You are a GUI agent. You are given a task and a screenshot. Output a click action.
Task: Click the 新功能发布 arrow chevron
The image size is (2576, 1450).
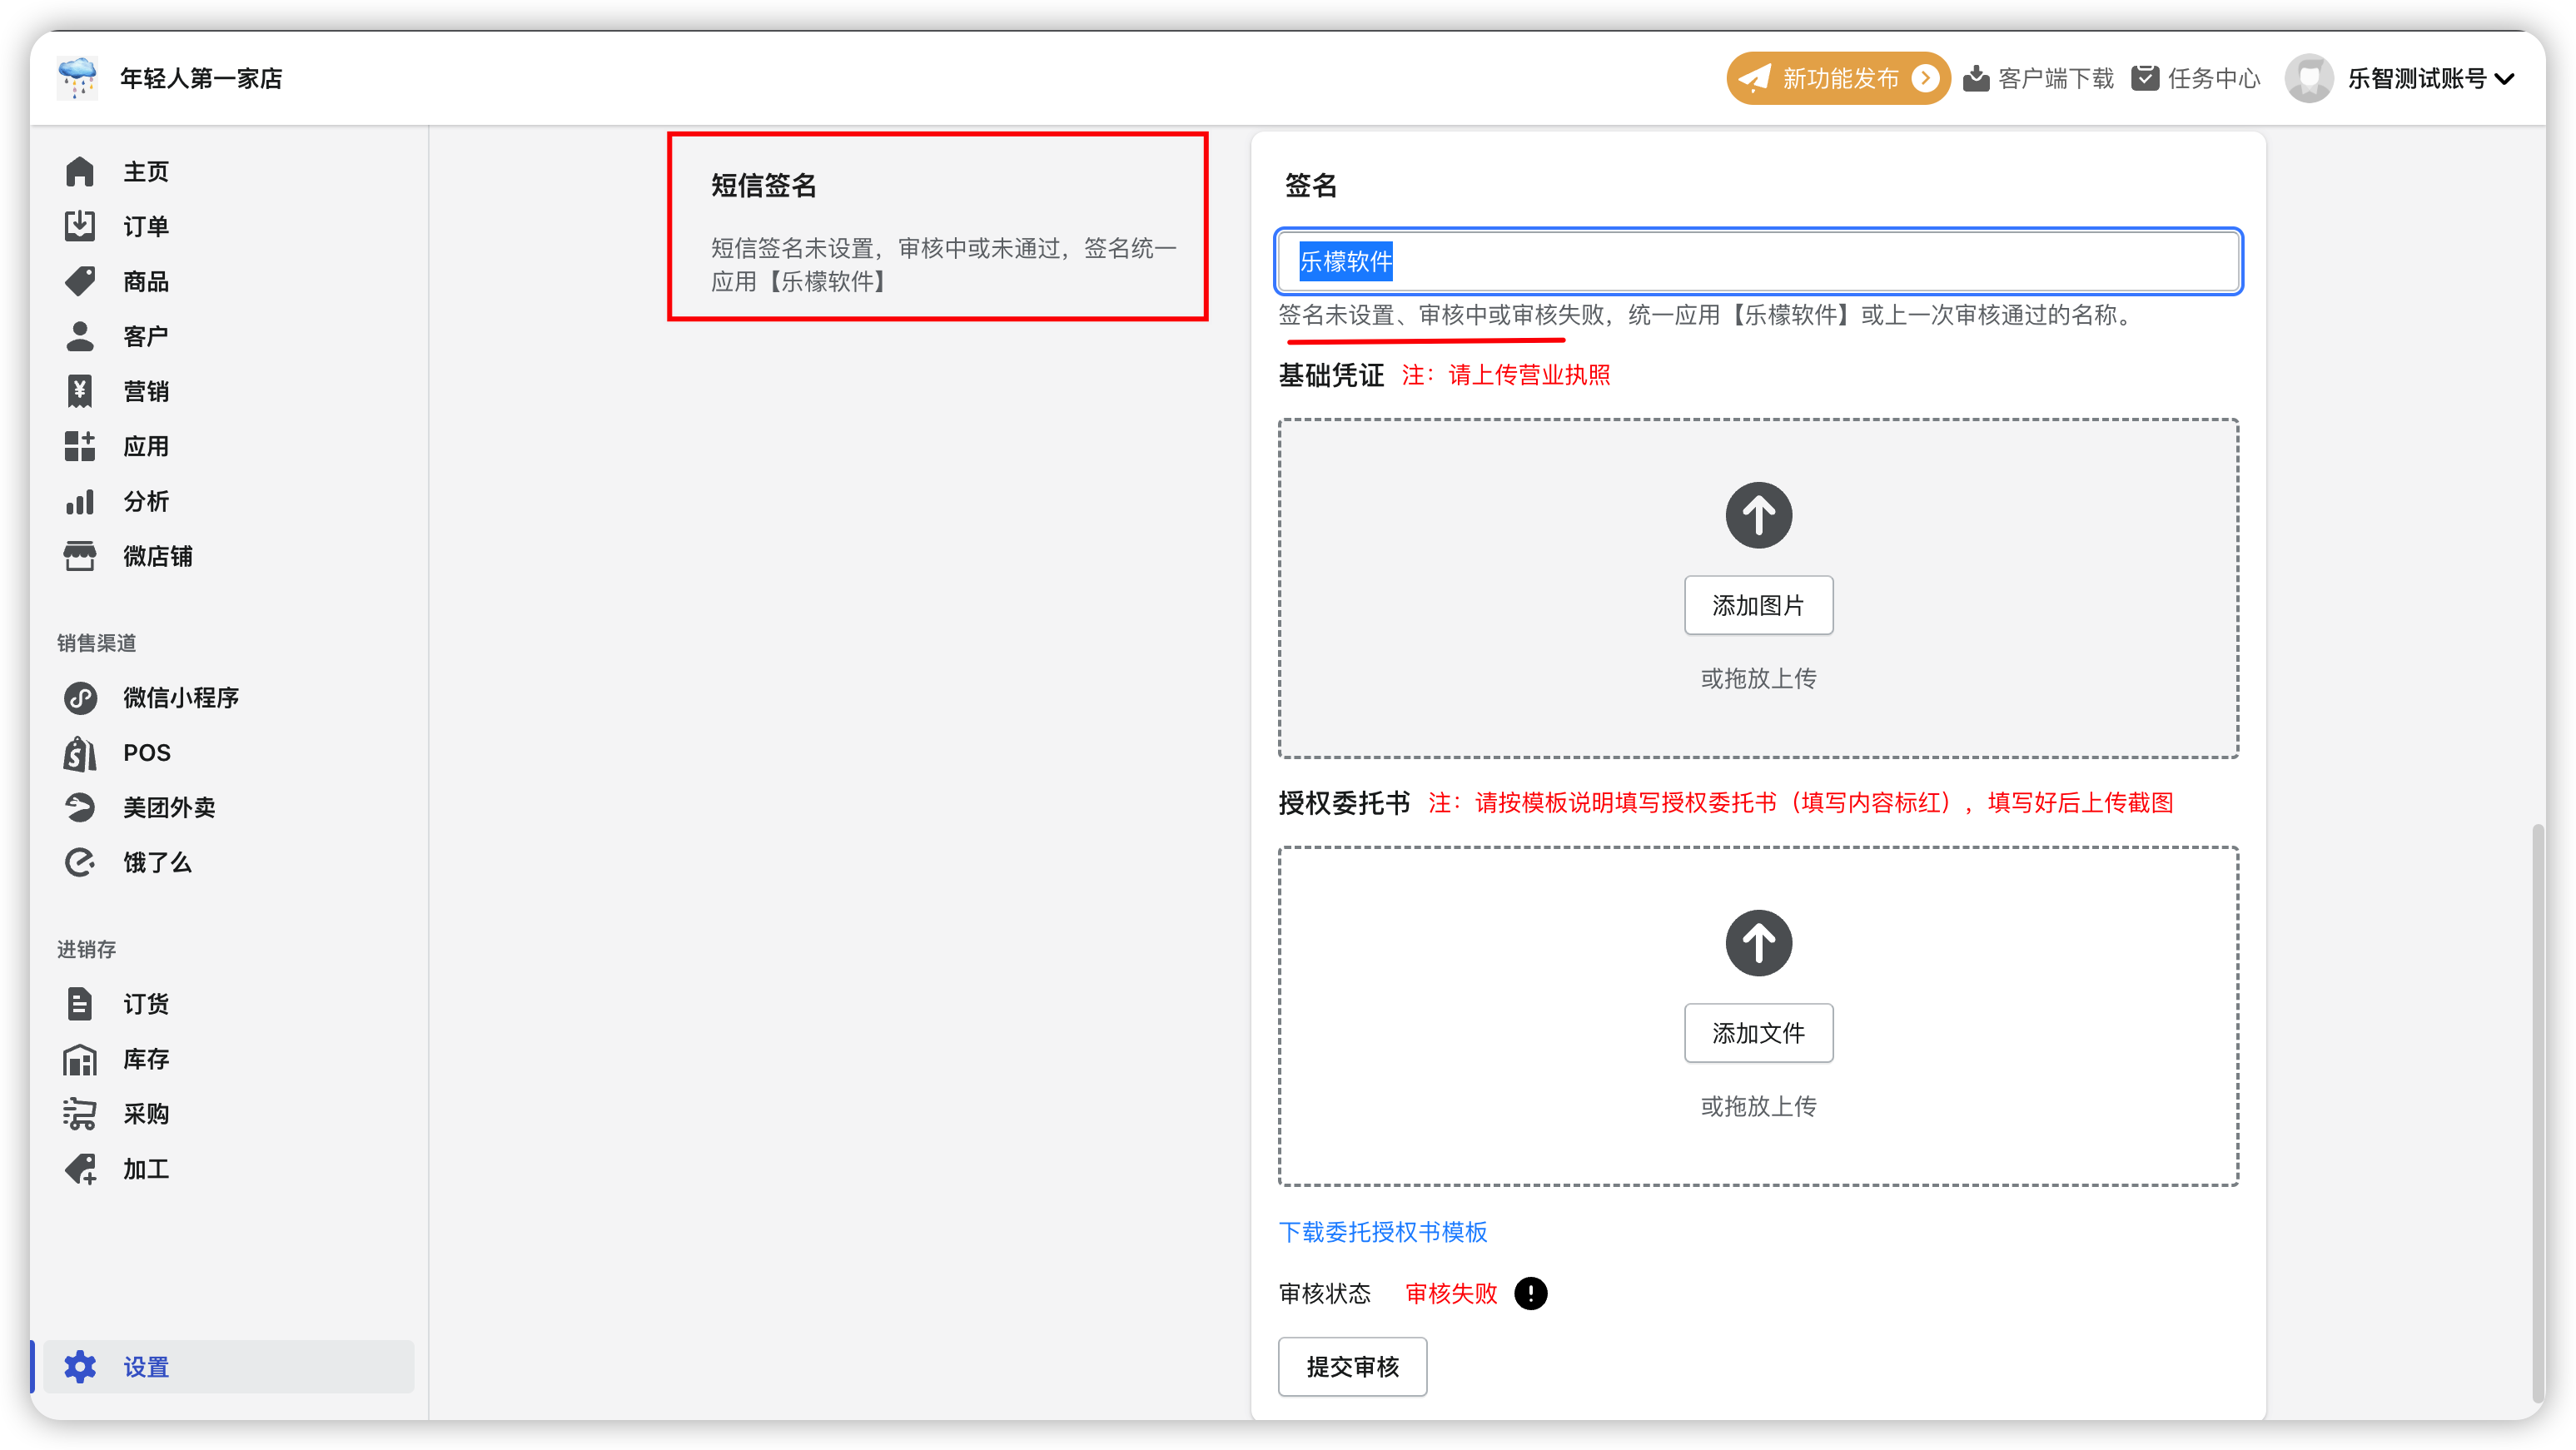(1924, 78)
